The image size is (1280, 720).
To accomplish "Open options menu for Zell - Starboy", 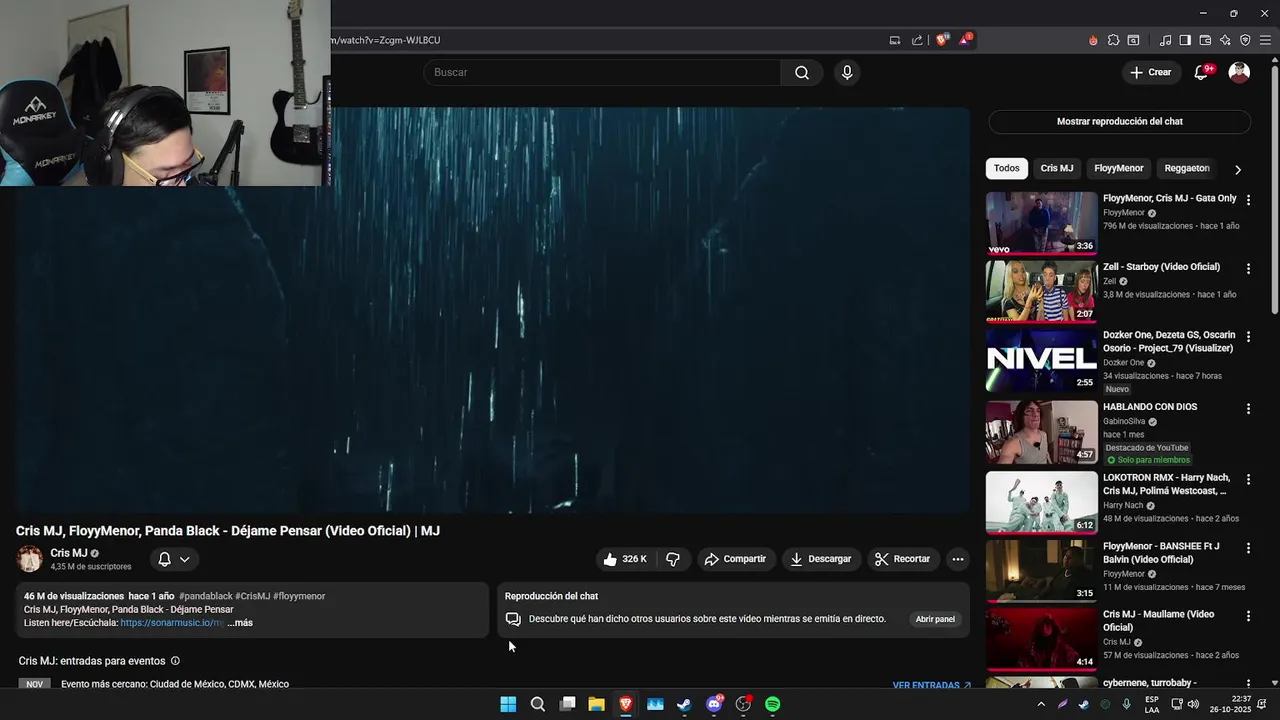I will 1248,269.
